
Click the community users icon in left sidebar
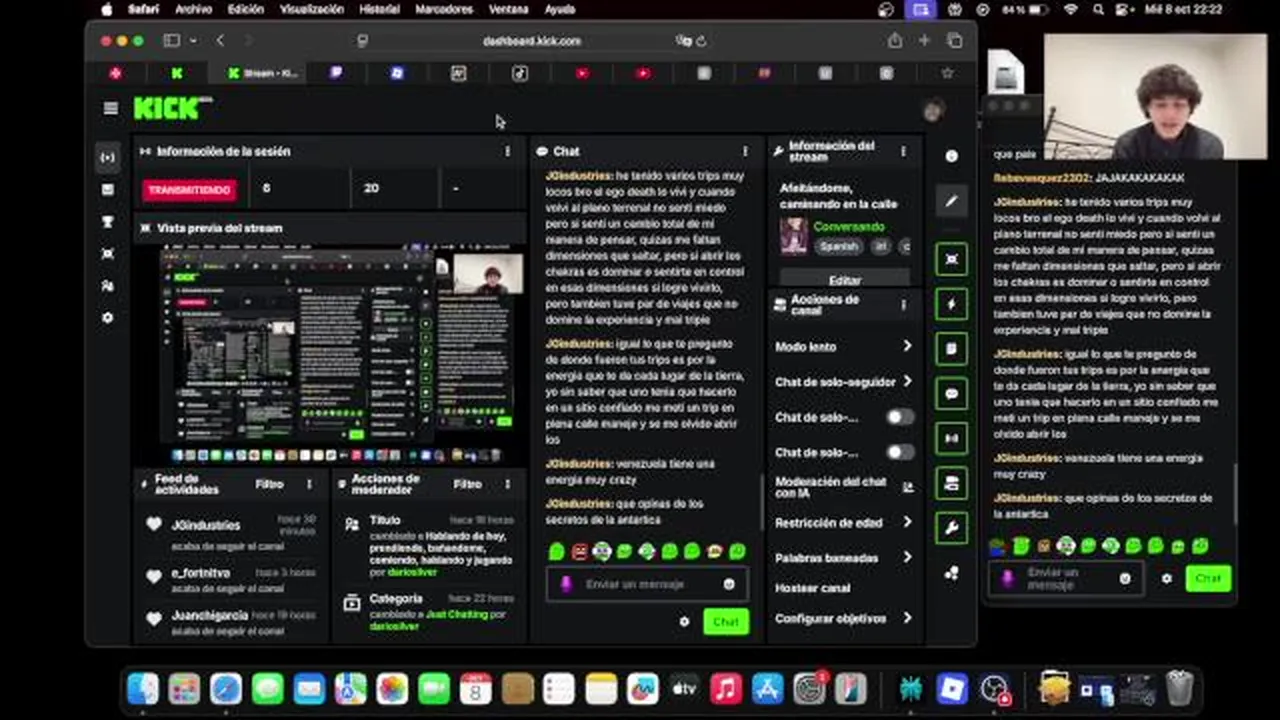coord(108,286)
